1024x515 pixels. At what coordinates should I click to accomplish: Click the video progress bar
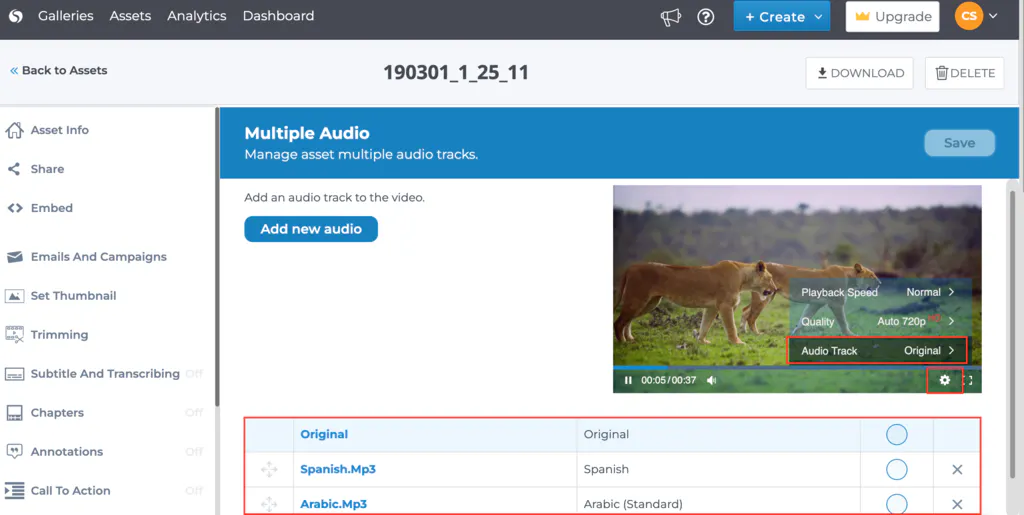[x=797, y=367]
